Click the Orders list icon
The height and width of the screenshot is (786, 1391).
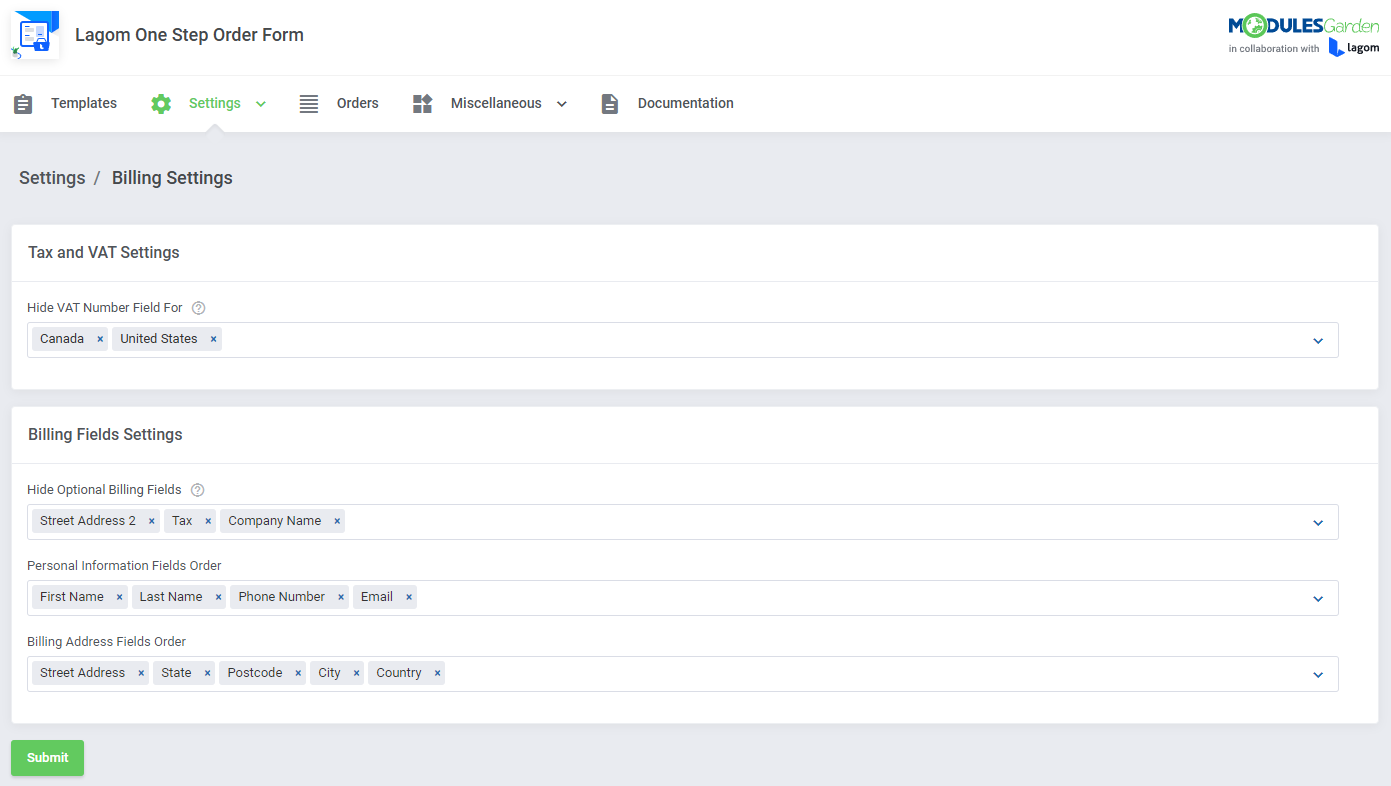pos(308,103)
